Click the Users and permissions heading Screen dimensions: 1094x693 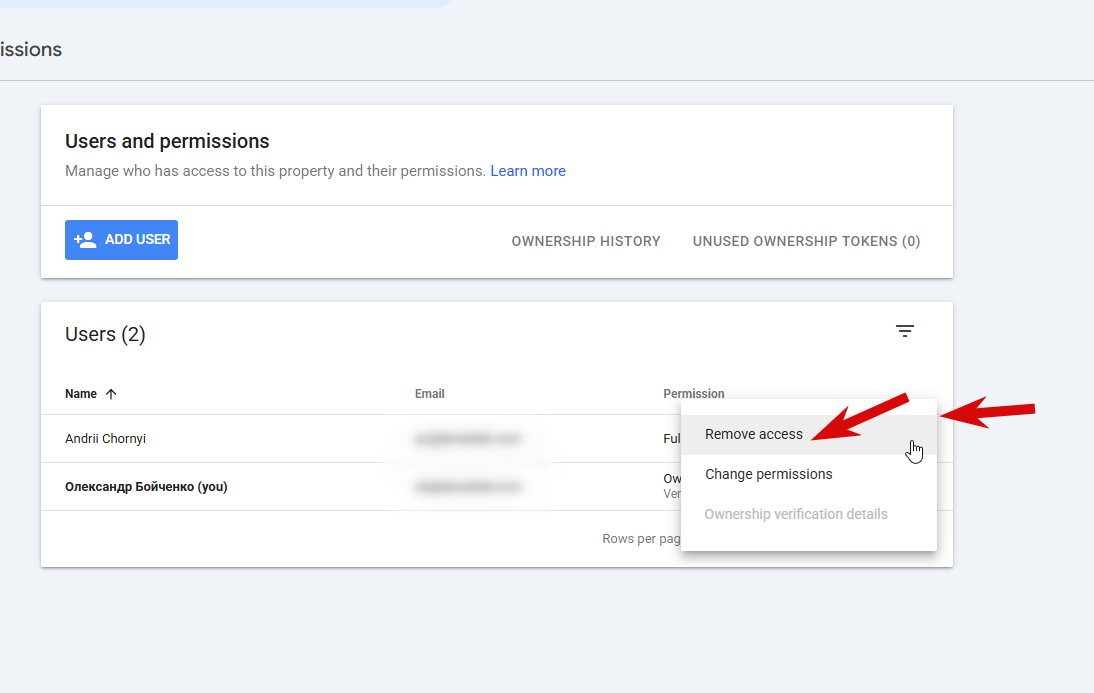[x=167, y=142]
